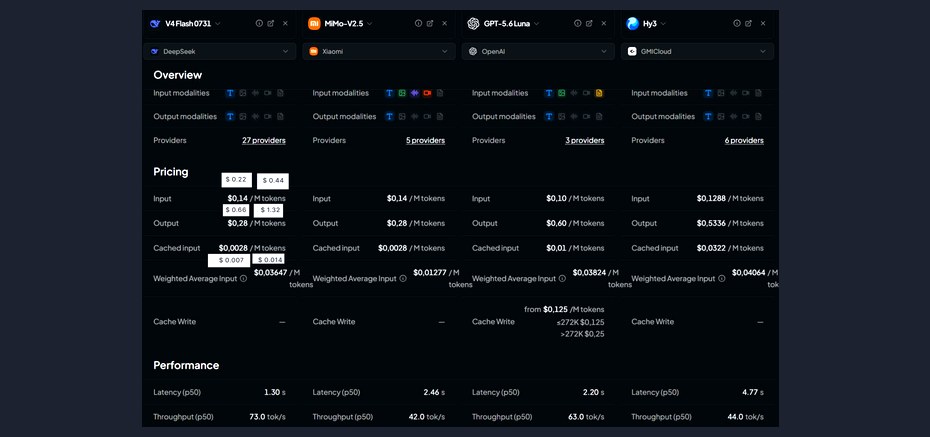Click info icon in V4 Flash 0731 header

259,24
